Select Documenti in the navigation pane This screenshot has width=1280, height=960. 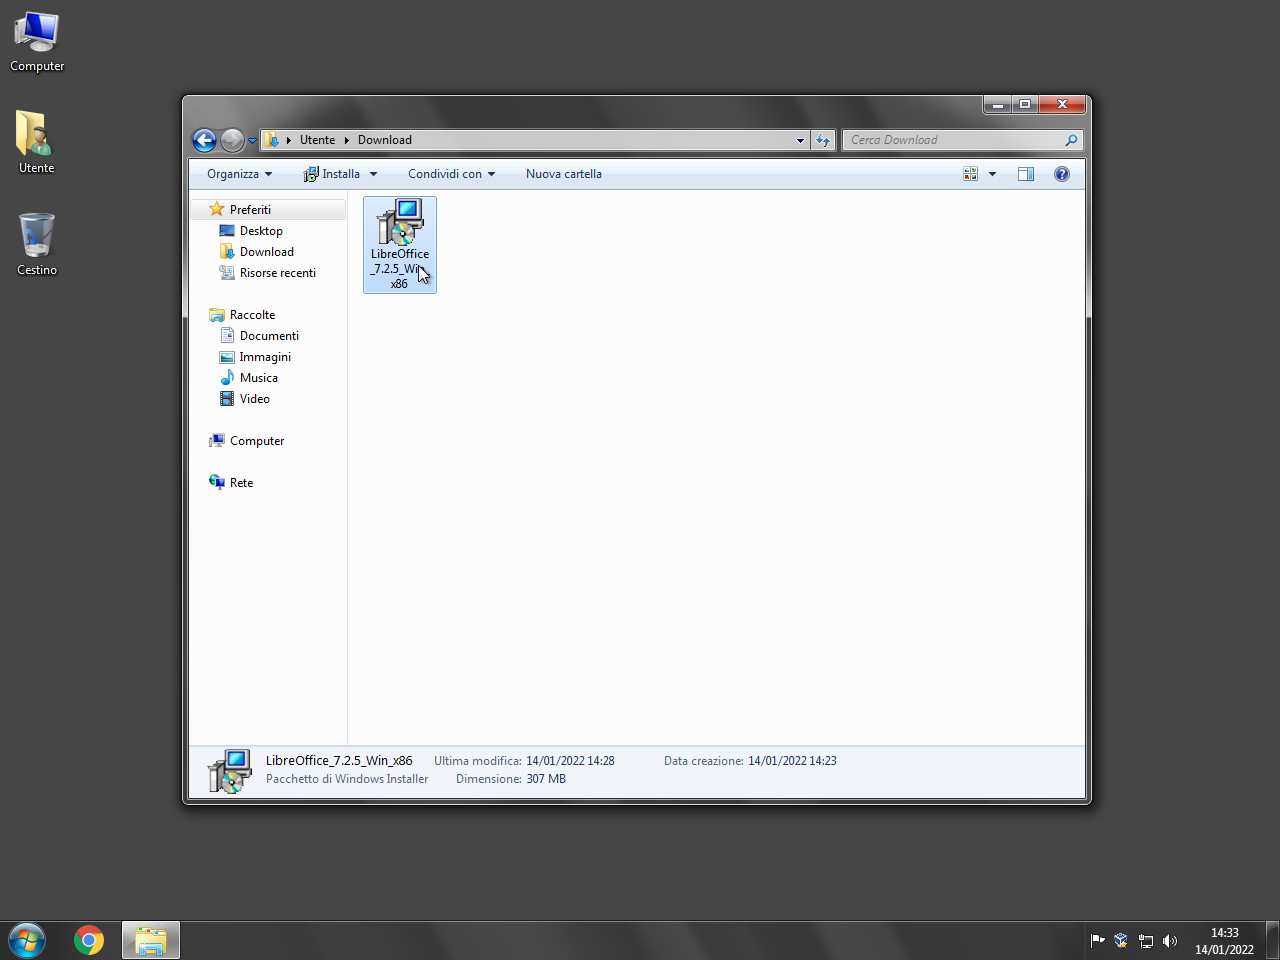click(x=269, y=336)
